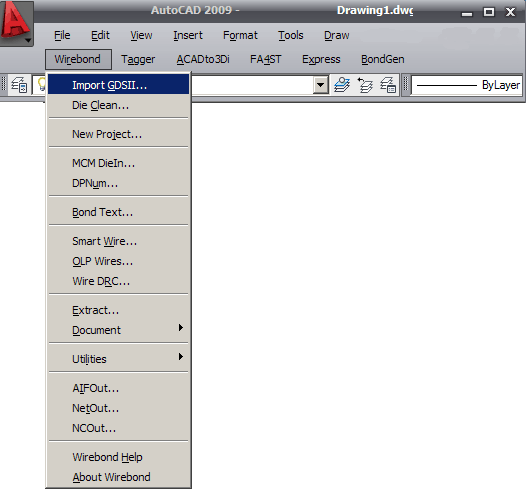Screen dimensions: 526x497
Task: Open the Format menu
Action: point(240,35)
